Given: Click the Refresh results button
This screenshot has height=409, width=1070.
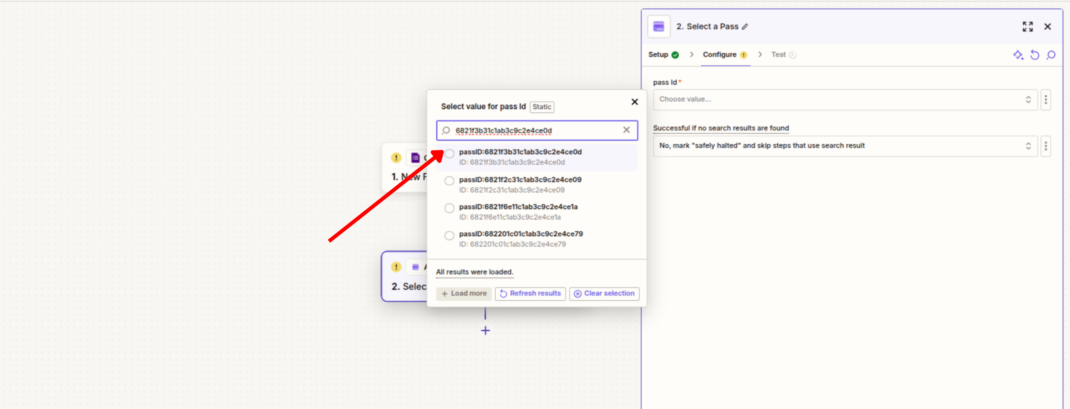Looking at the screenshot, I should (530, 294).
